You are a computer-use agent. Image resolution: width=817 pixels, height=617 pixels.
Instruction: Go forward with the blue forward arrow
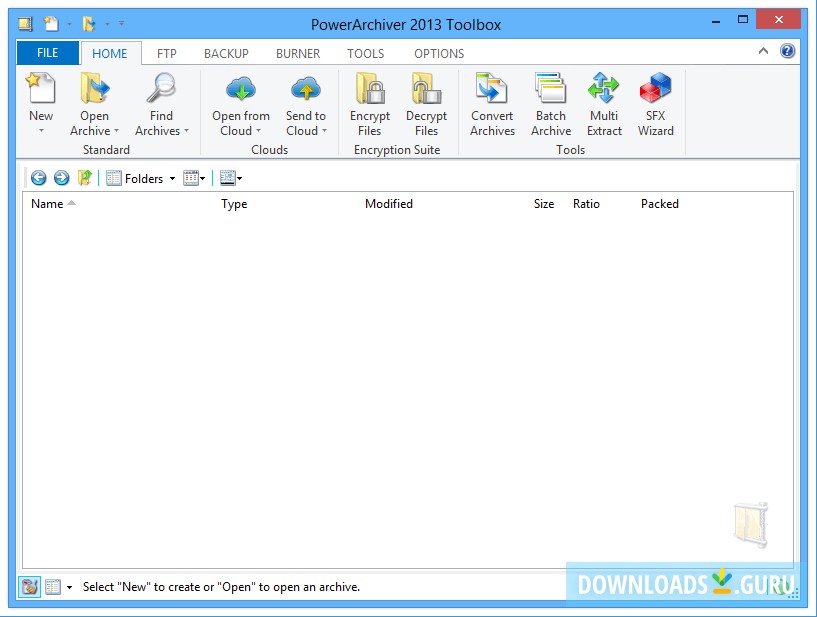[x=61, y=178]
